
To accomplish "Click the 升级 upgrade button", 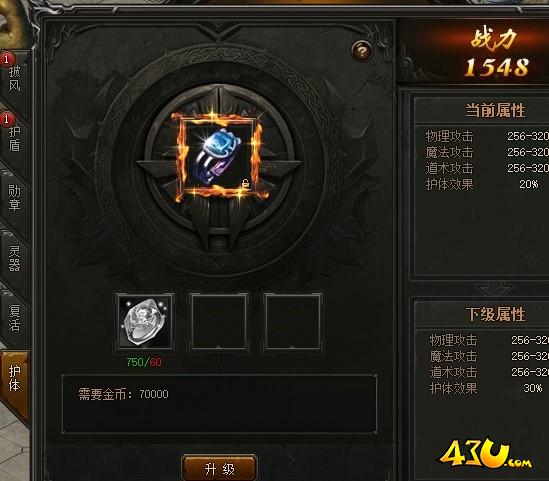I will click(220, 469).
